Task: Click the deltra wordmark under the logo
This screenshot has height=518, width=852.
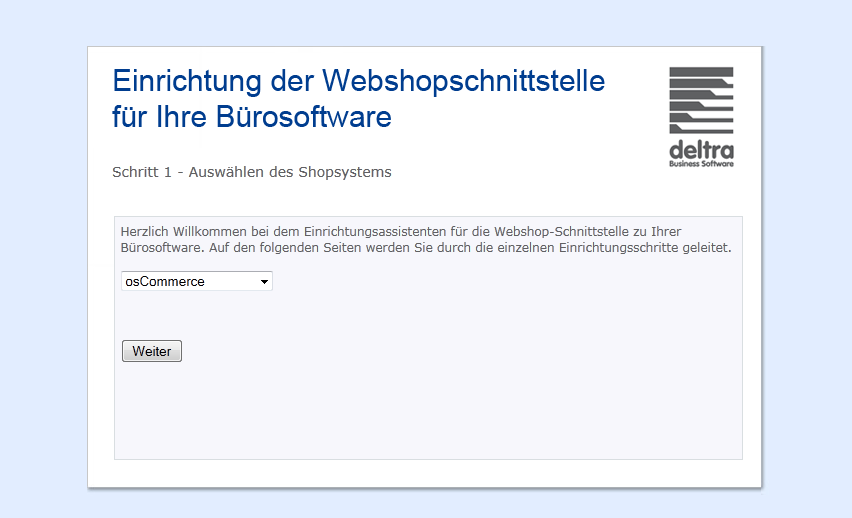Action: coord(701,149)
